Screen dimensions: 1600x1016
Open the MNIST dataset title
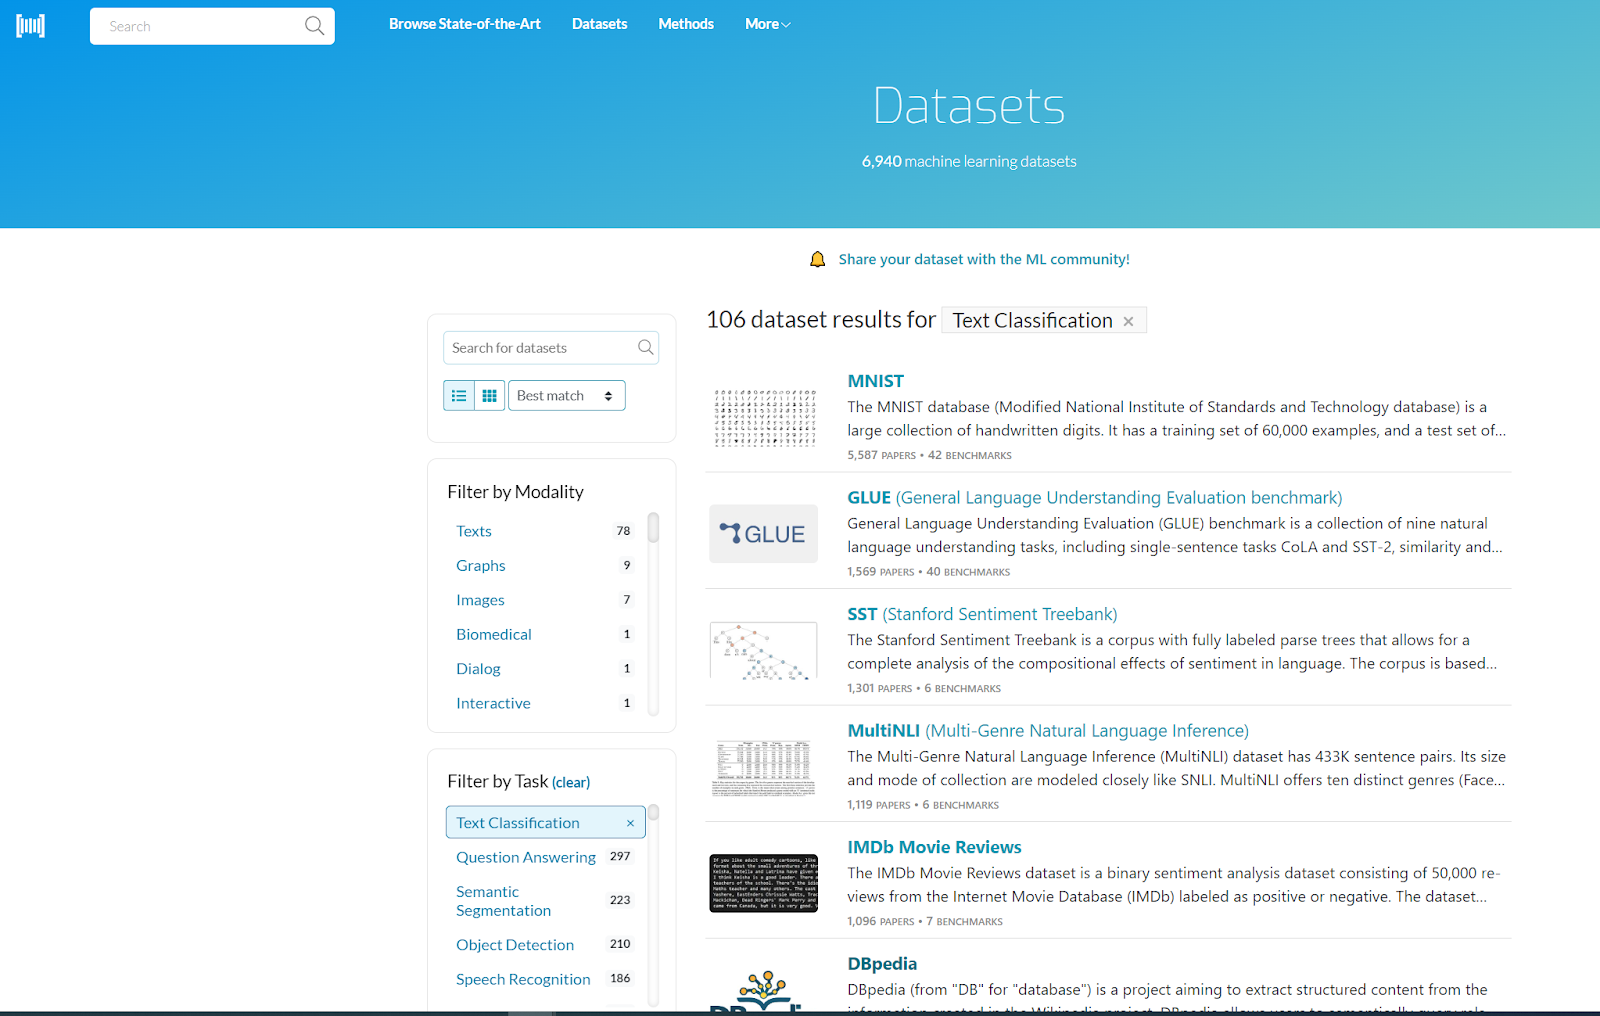(x=876, y=381)
